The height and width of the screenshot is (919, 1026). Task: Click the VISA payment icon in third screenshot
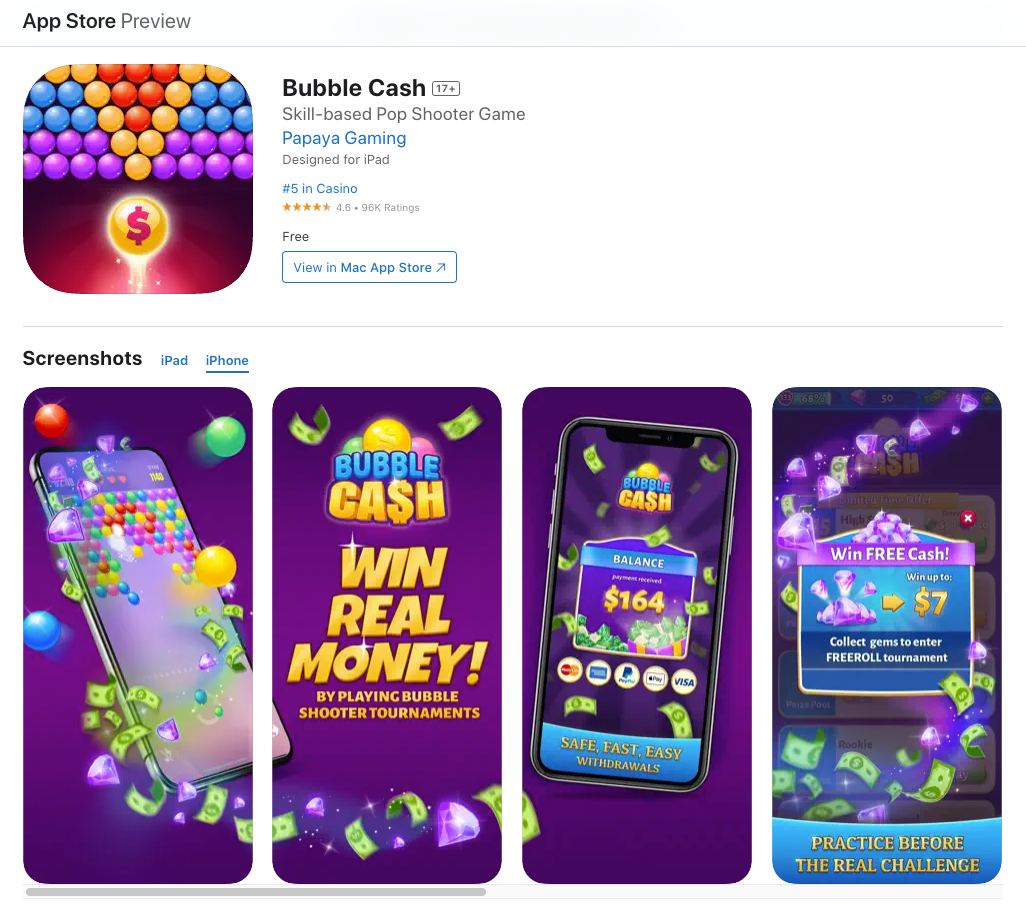tap(684, 682)
